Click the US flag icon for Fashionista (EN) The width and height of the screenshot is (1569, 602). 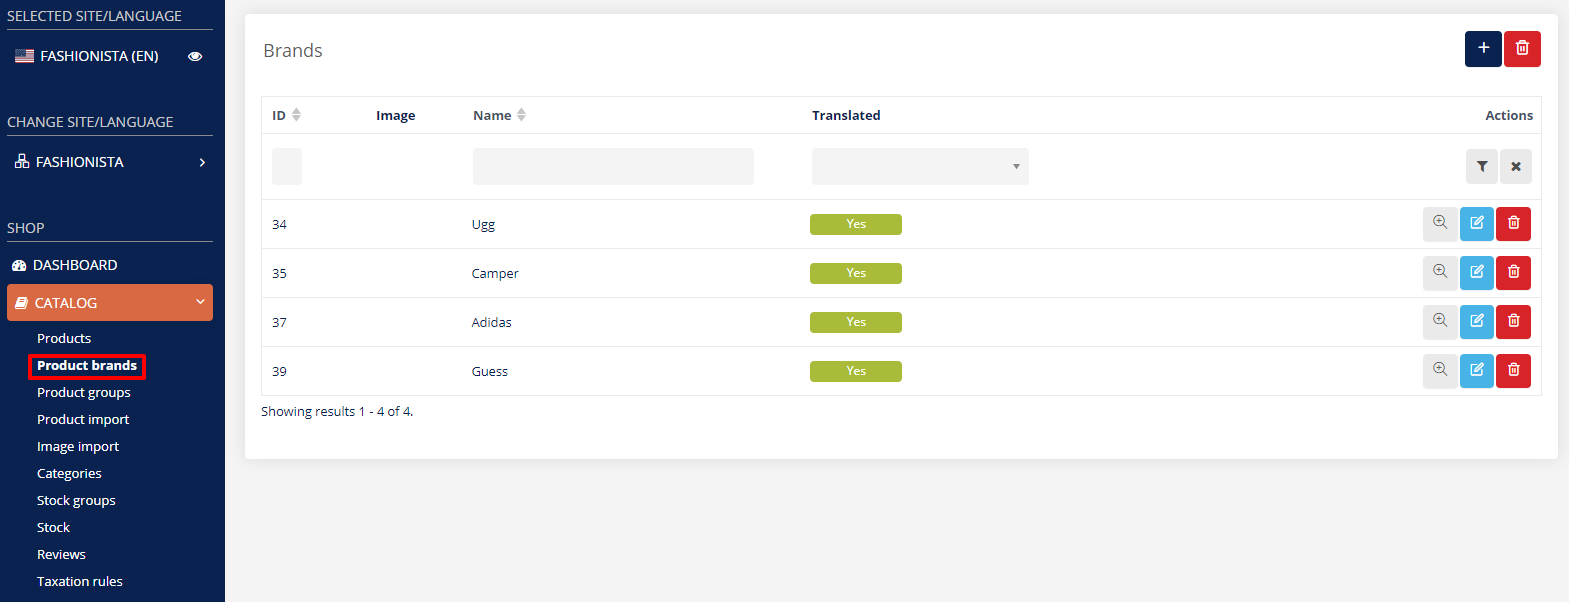(x=25, y=56)
